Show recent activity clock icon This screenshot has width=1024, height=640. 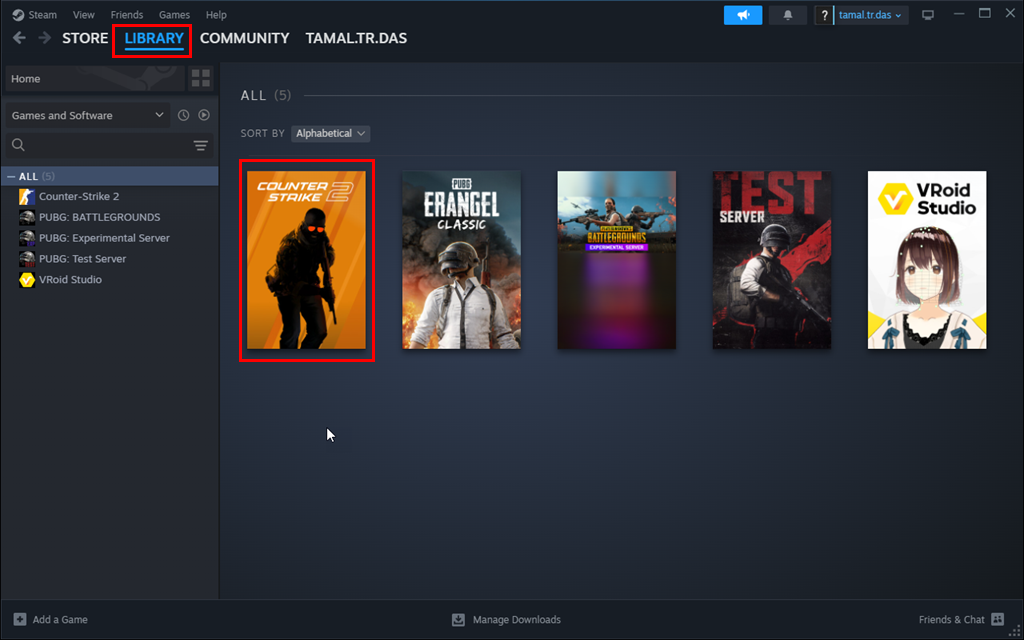click(184, 115)
